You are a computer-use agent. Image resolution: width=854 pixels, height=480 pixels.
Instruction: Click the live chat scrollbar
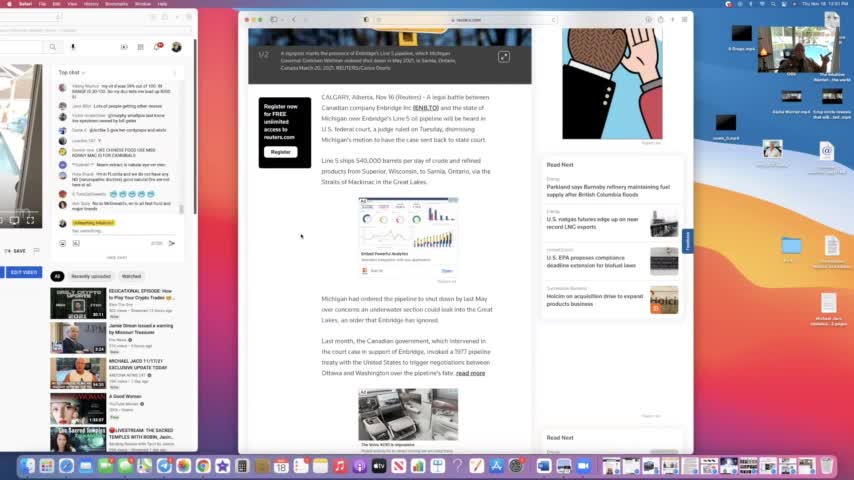point(181,209)
